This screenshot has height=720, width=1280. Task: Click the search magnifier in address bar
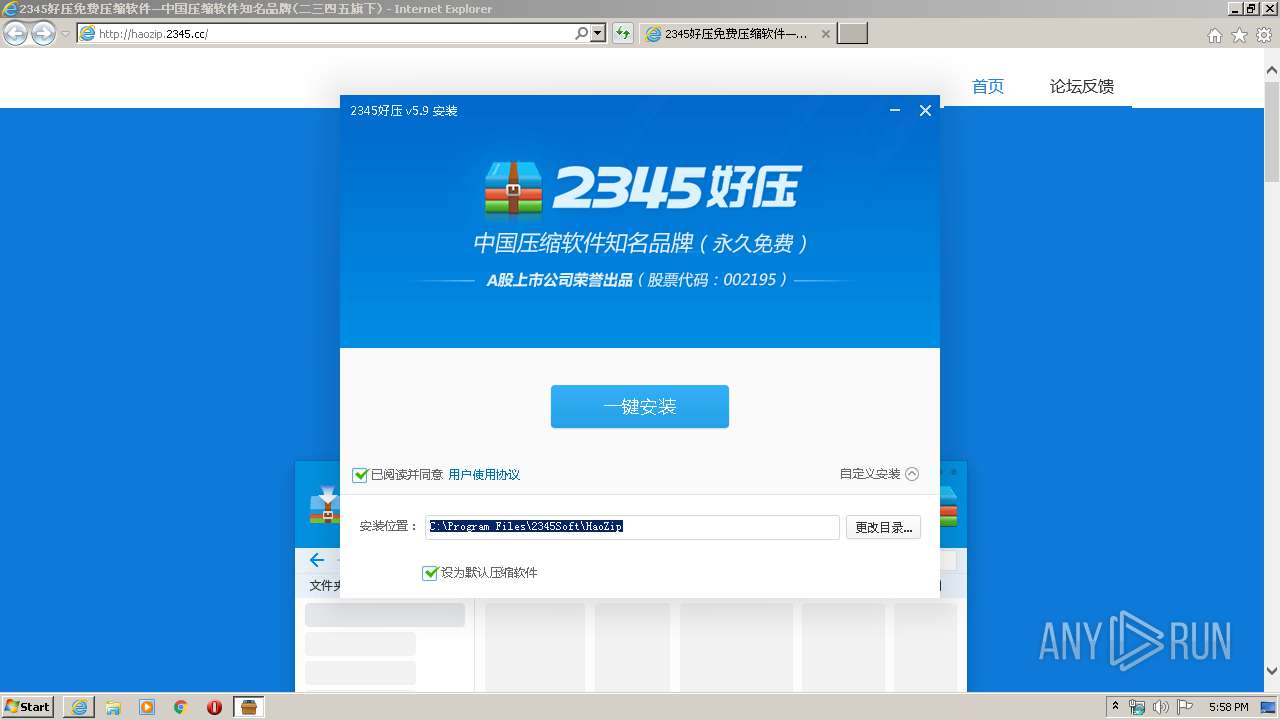(x=582, y=33)
